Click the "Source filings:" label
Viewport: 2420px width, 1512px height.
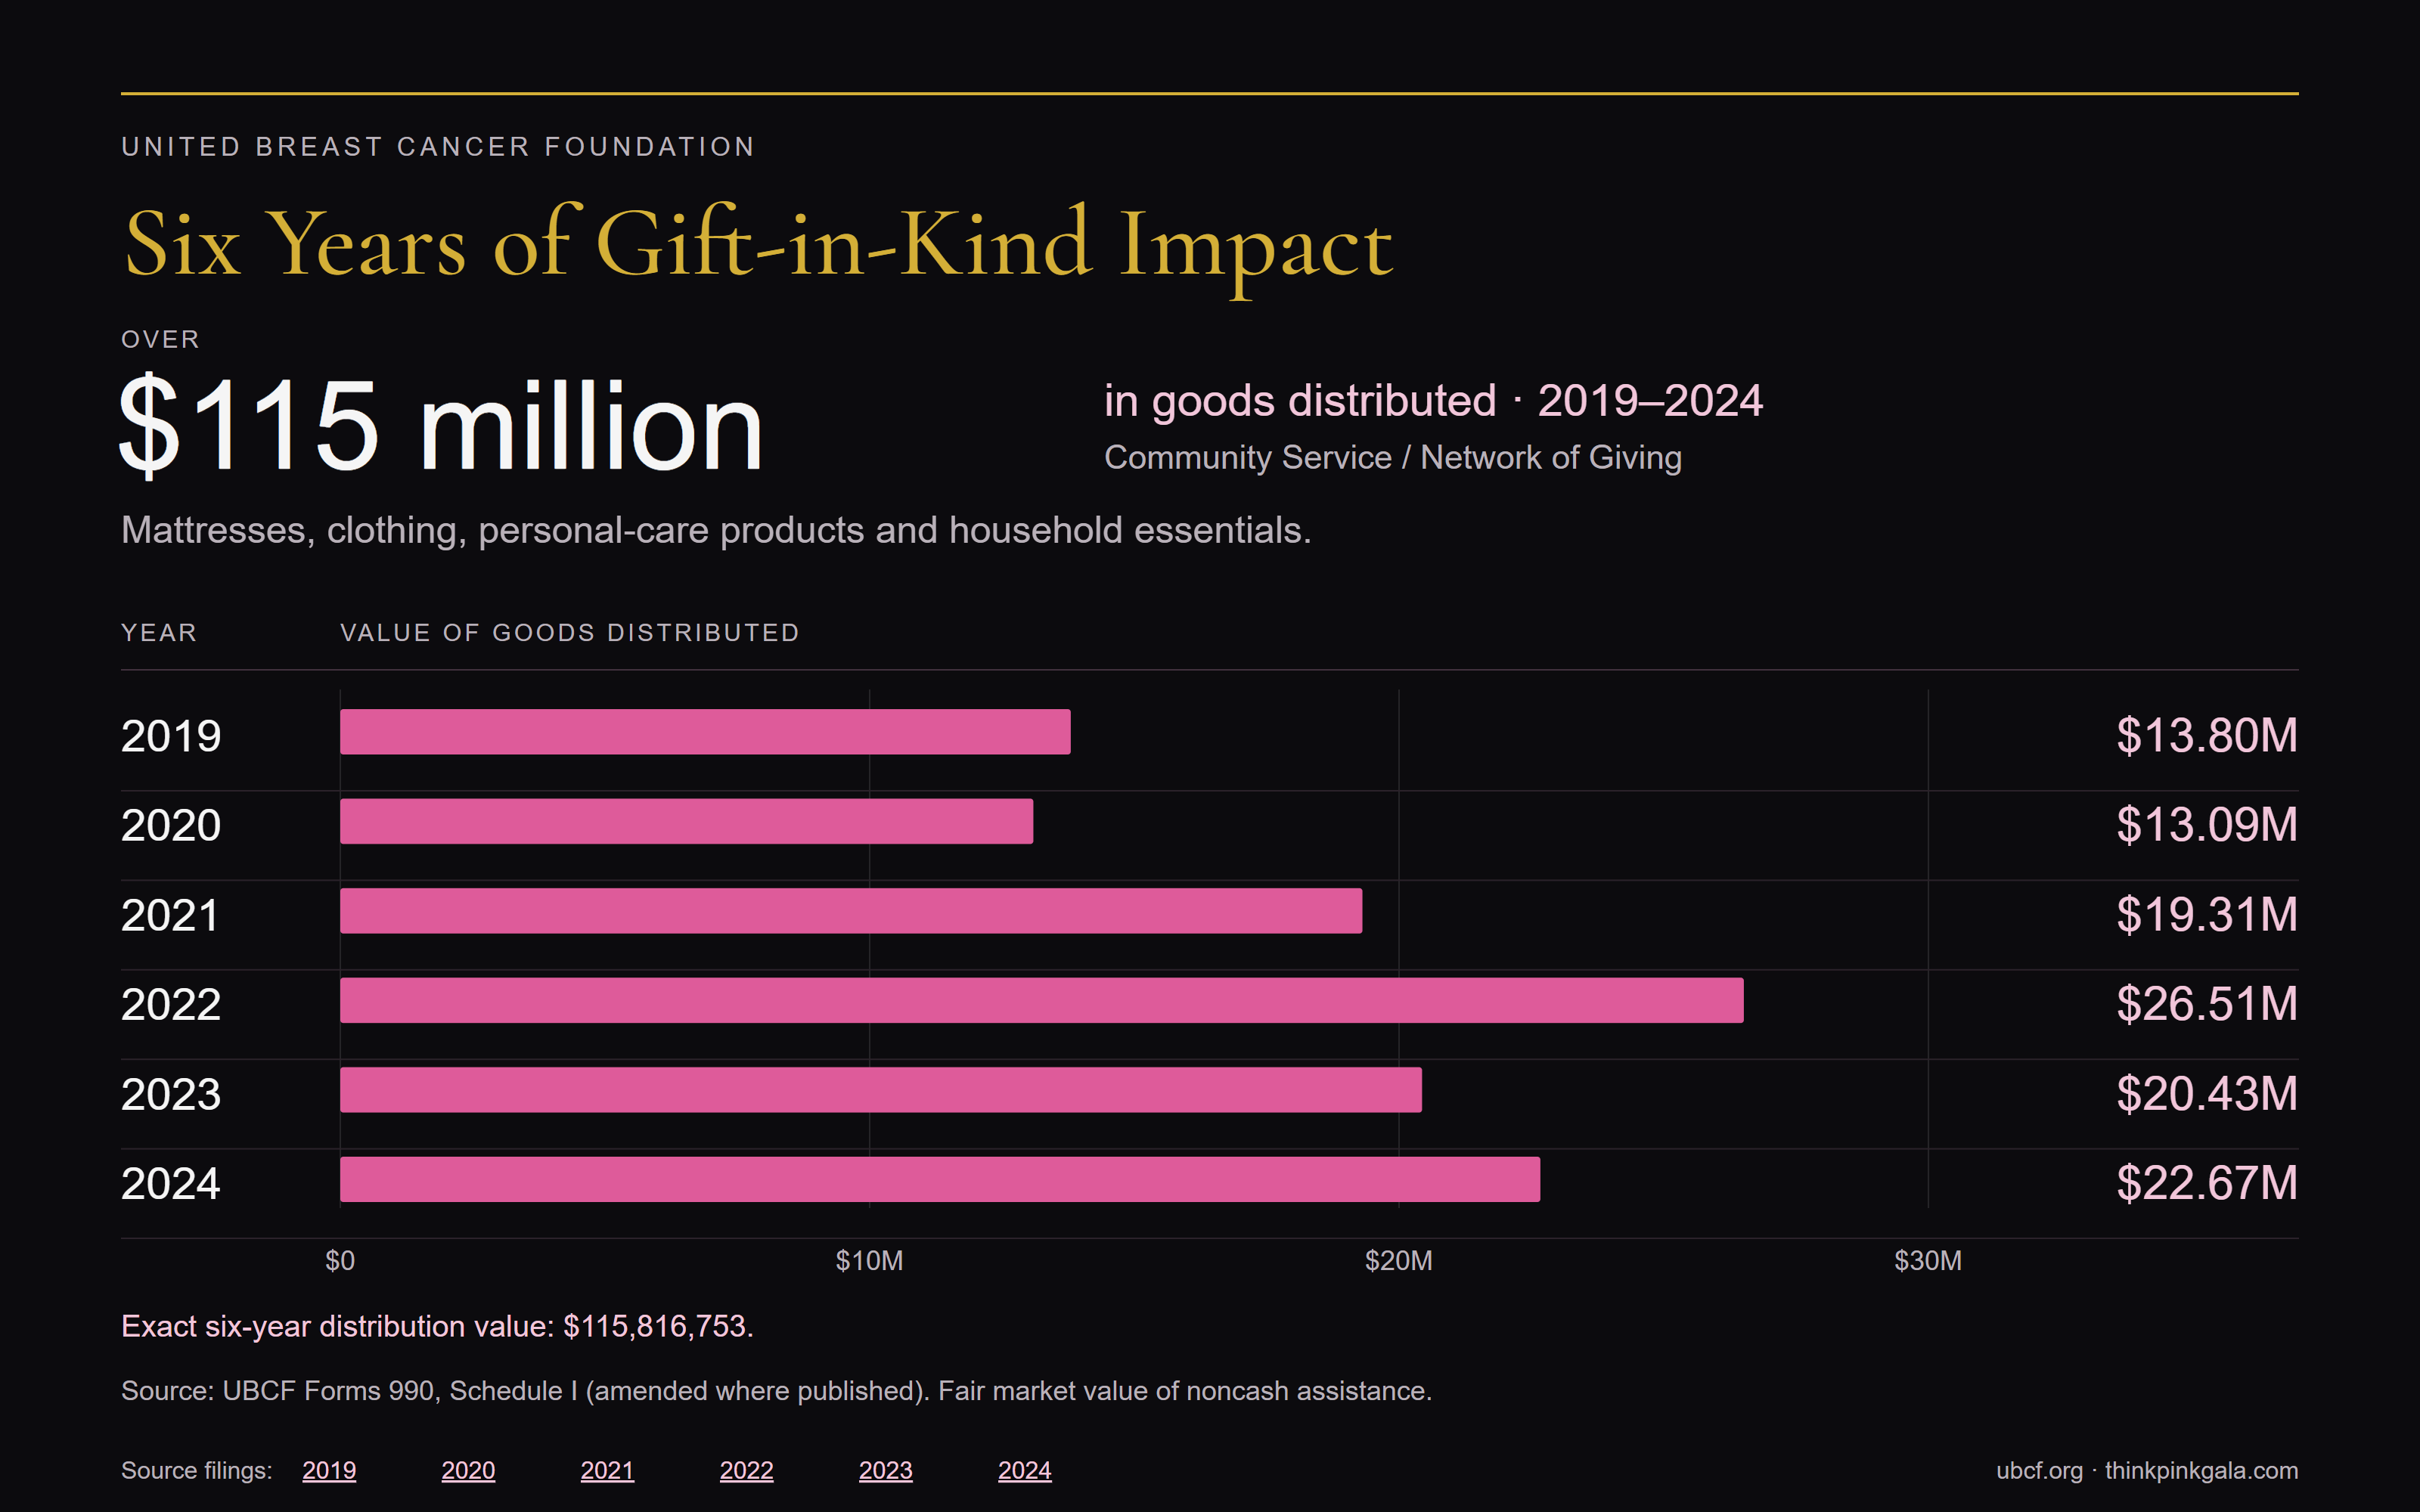pyautogui.click(x=196, y=1470)
